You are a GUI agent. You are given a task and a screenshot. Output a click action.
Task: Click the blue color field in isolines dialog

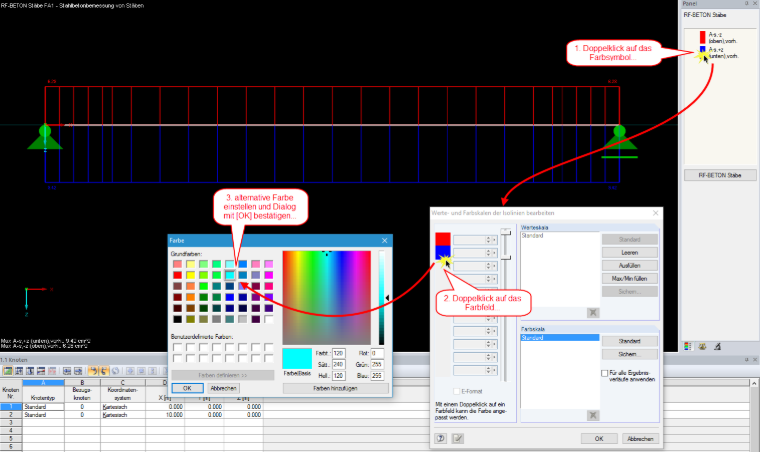point(443,252)
